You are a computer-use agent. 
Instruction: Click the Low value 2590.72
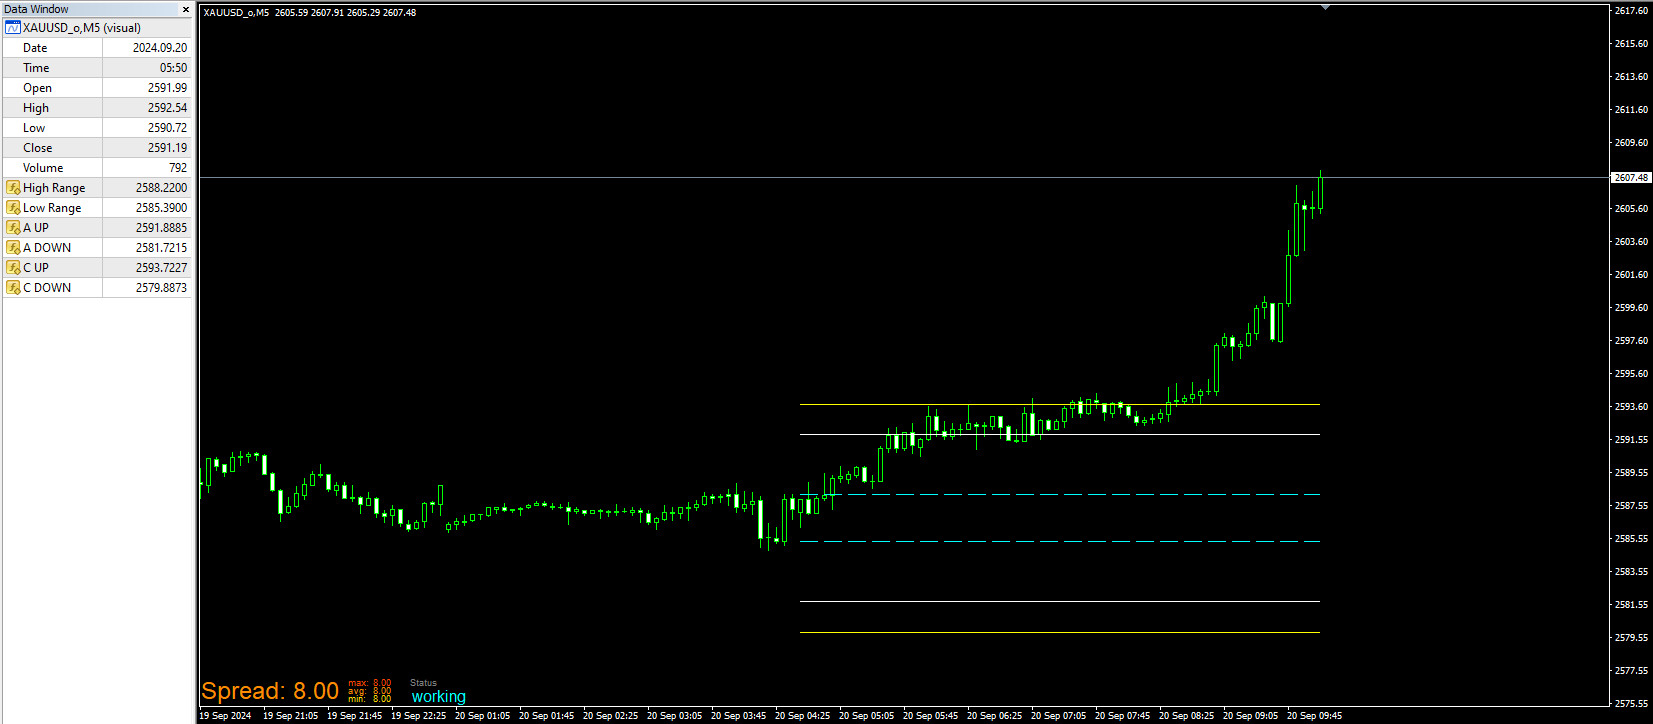pyautogui.click(x=167, y=128)
